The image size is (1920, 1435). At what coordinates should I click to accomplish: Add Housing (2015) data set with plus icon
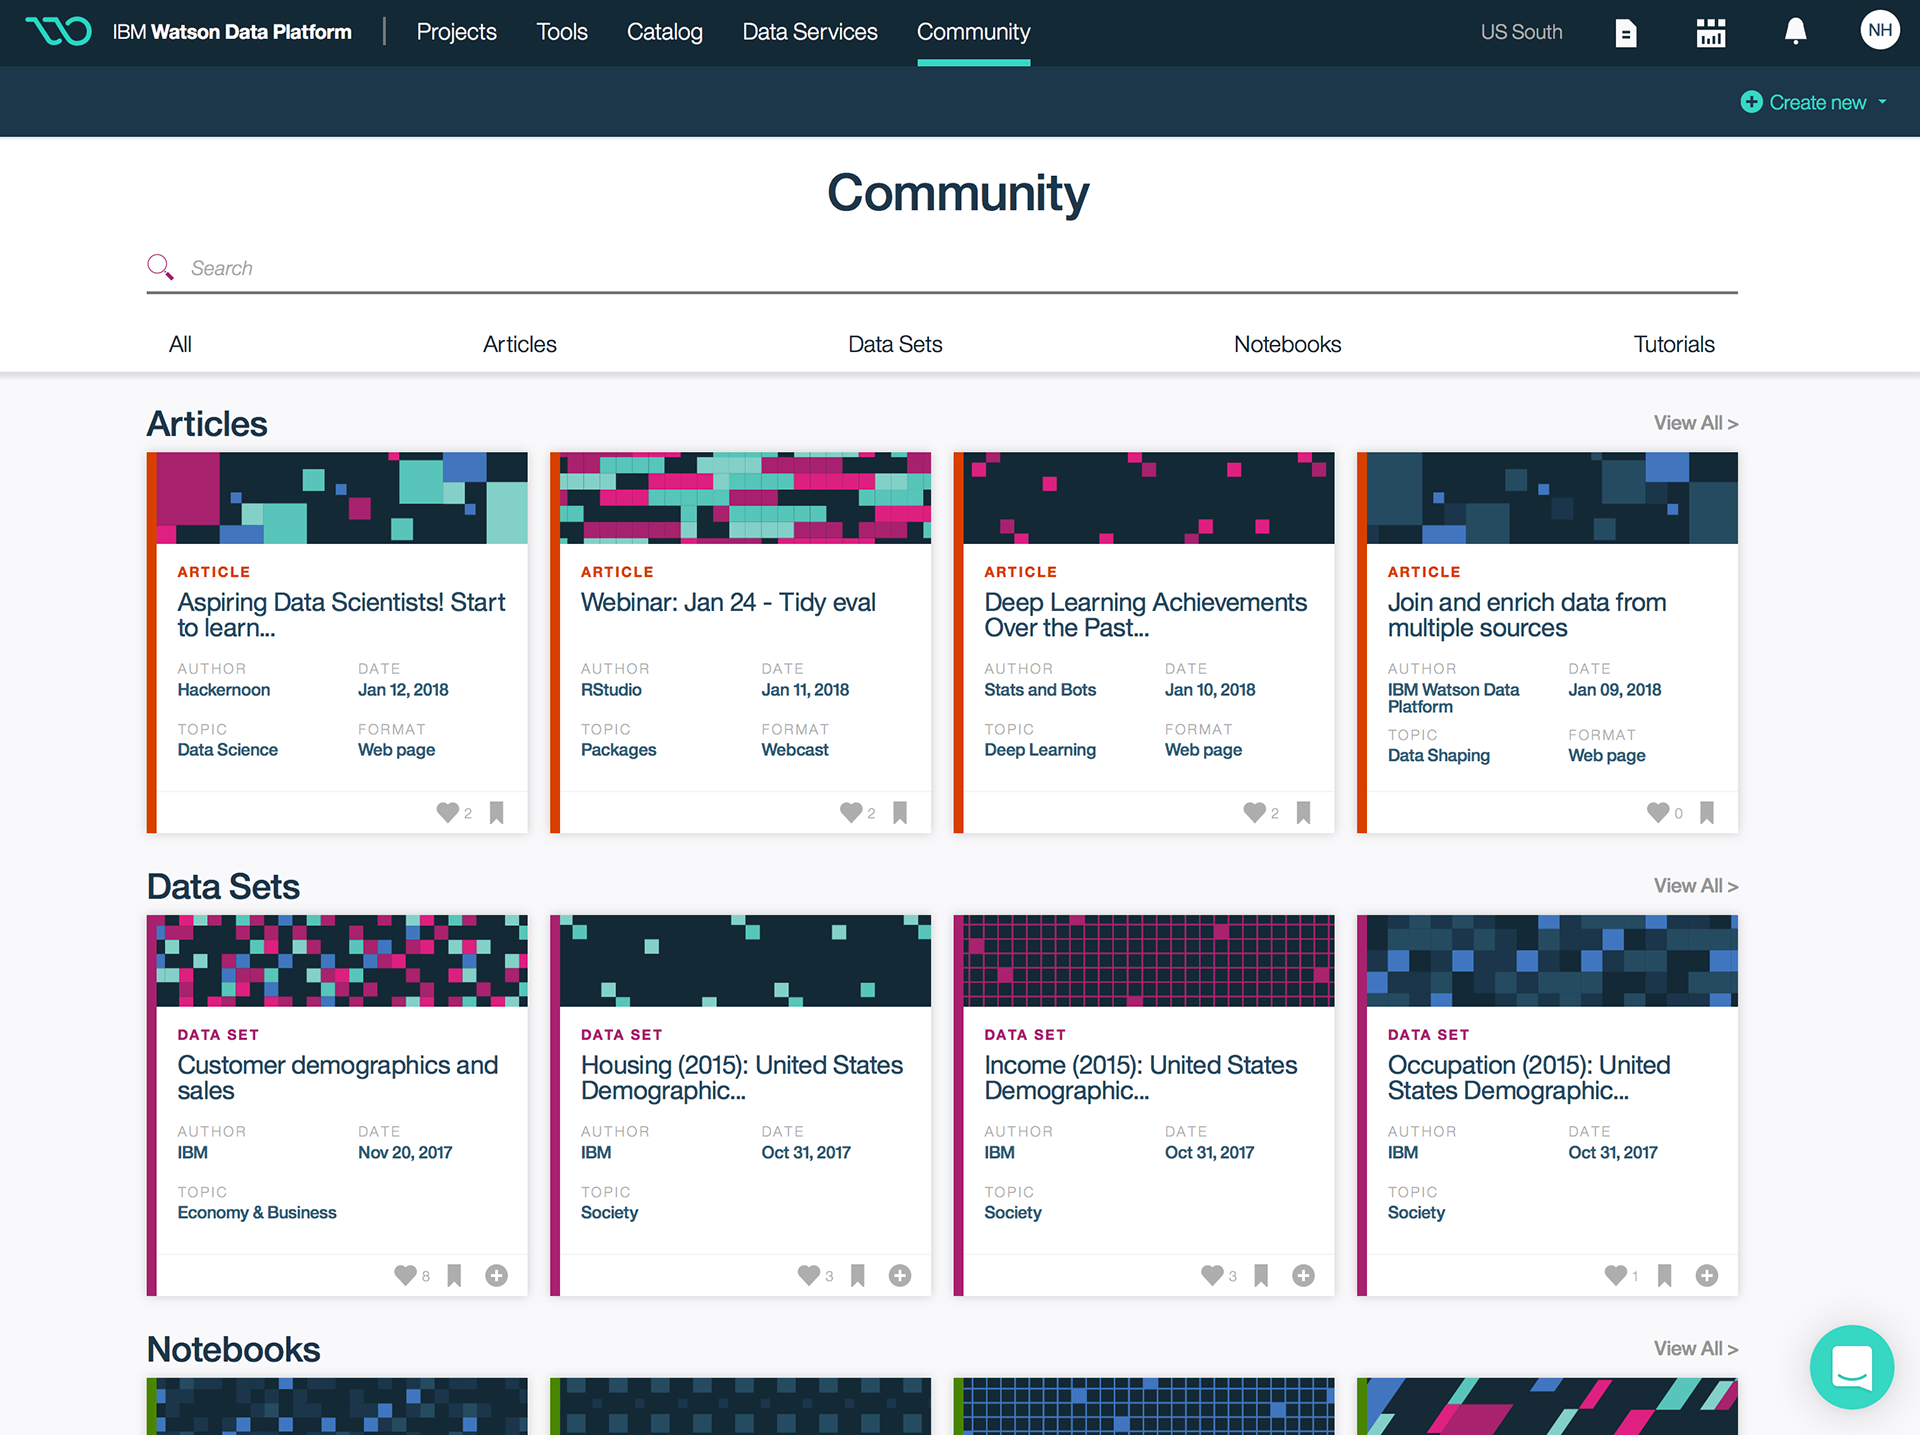pyautogui.click(x=900, y=1275)
